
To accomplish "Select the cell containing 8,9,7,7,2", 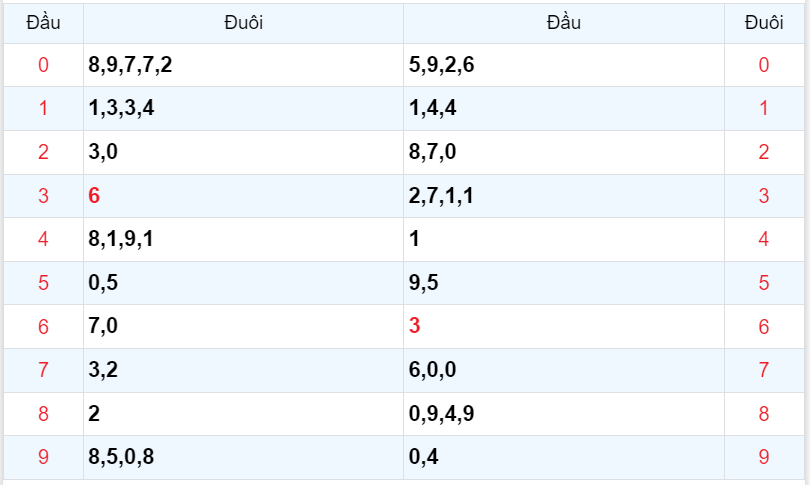I will pyautogui.click(x=130, y=66).
